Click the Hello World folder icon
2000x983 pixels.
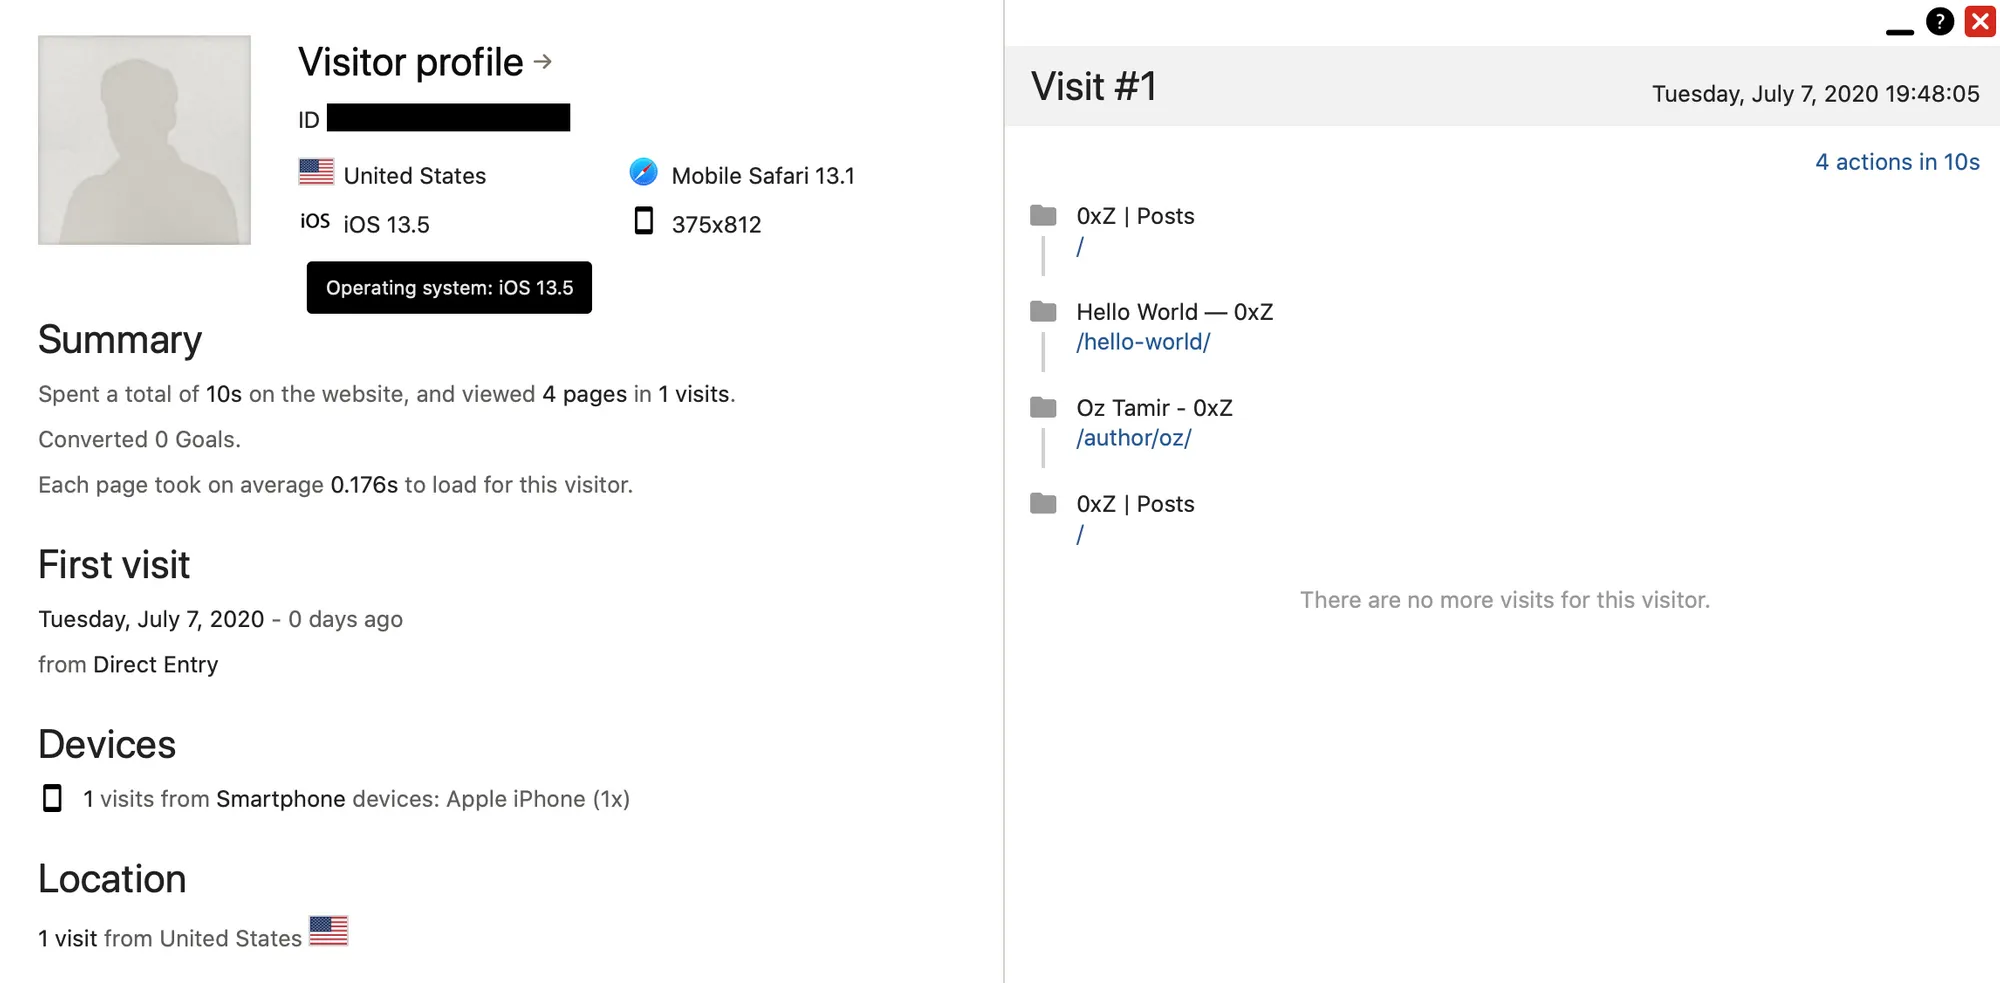tap(1043, 311)
